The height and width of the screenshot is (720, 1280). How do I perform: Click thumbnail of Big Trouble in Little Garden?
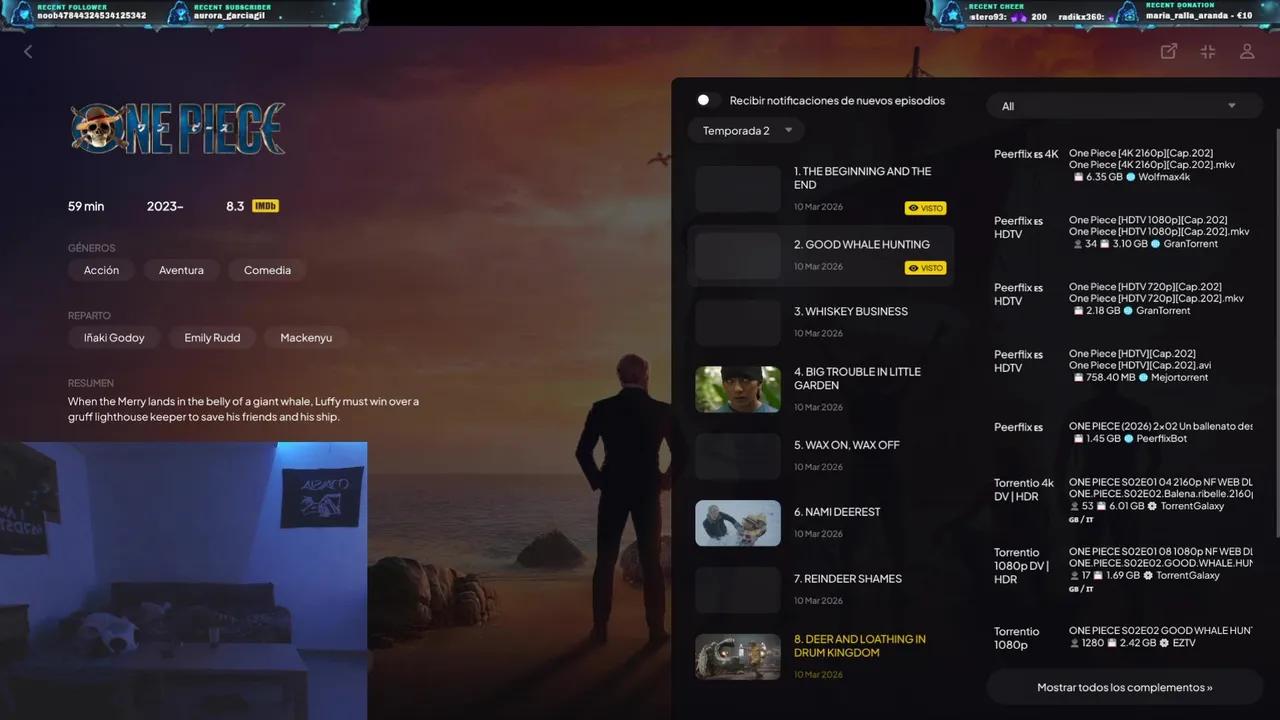[738, 389]
